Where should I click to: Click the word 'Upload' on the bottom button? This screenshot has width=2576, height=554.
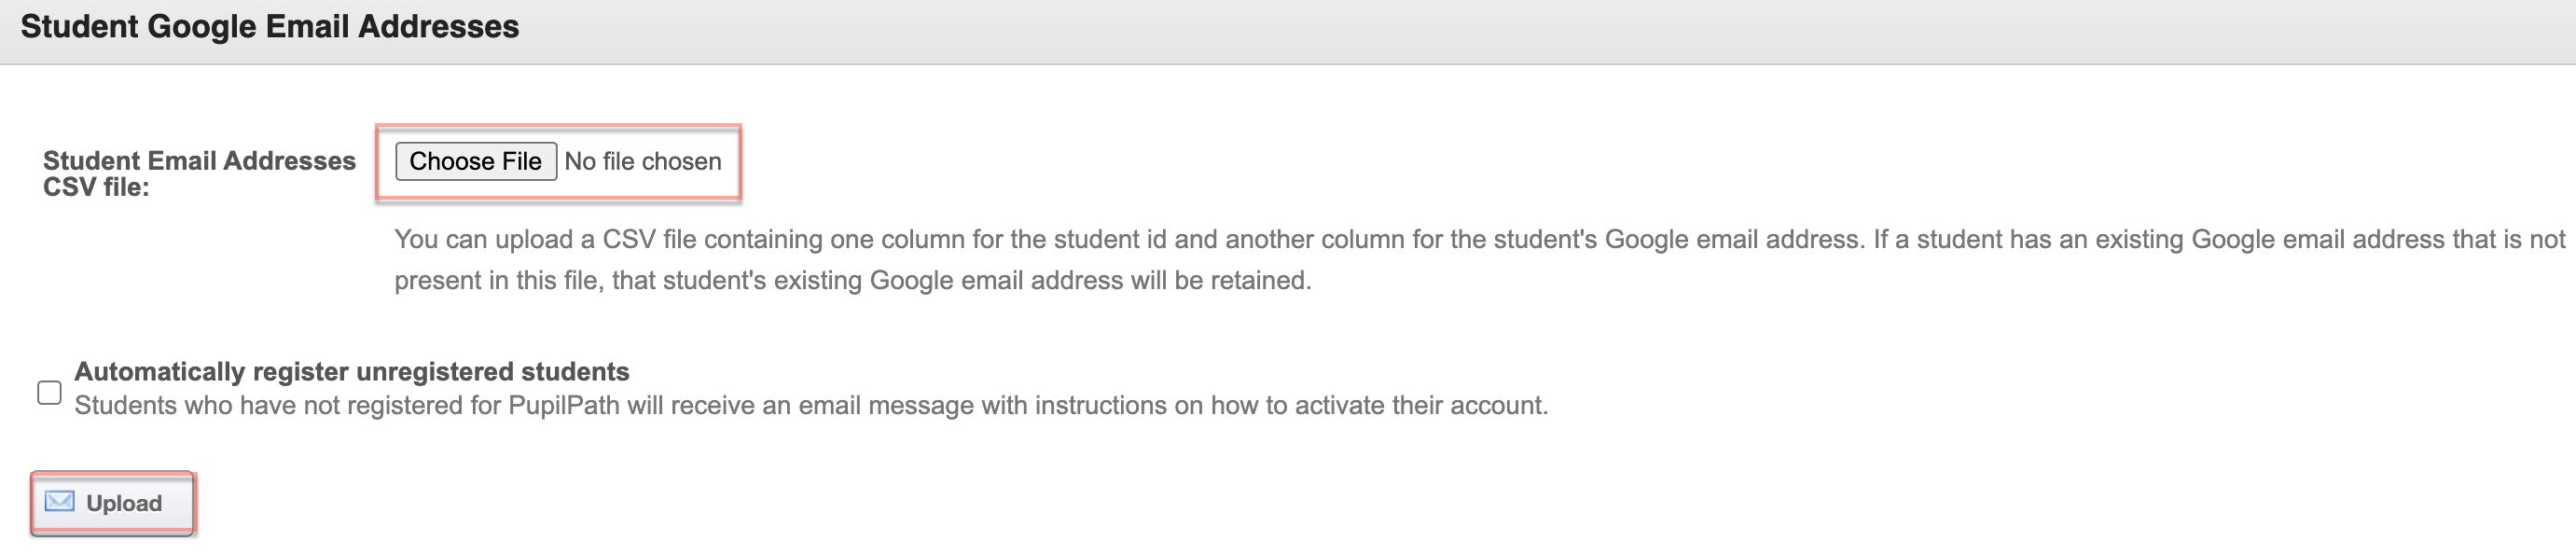[124, 503]
